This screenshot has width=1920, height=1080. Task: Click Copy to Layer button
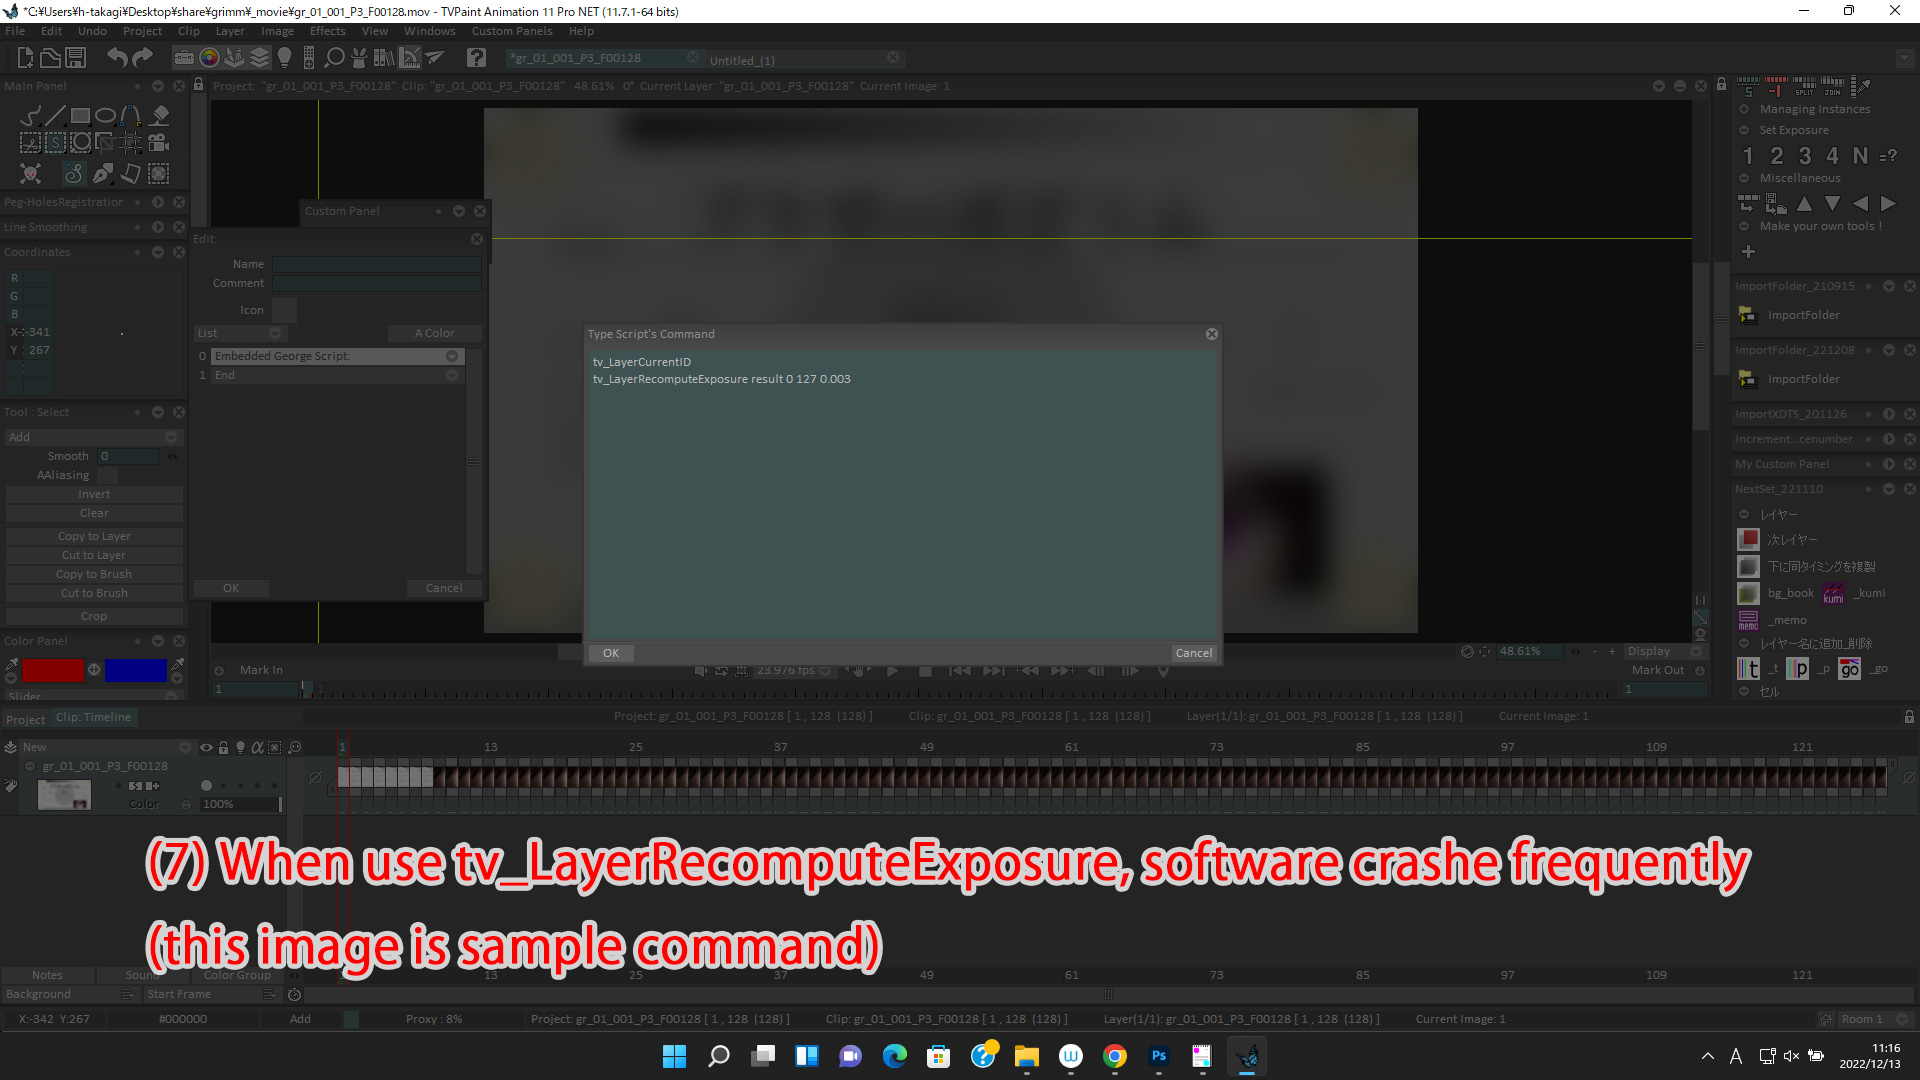point(94,536)
